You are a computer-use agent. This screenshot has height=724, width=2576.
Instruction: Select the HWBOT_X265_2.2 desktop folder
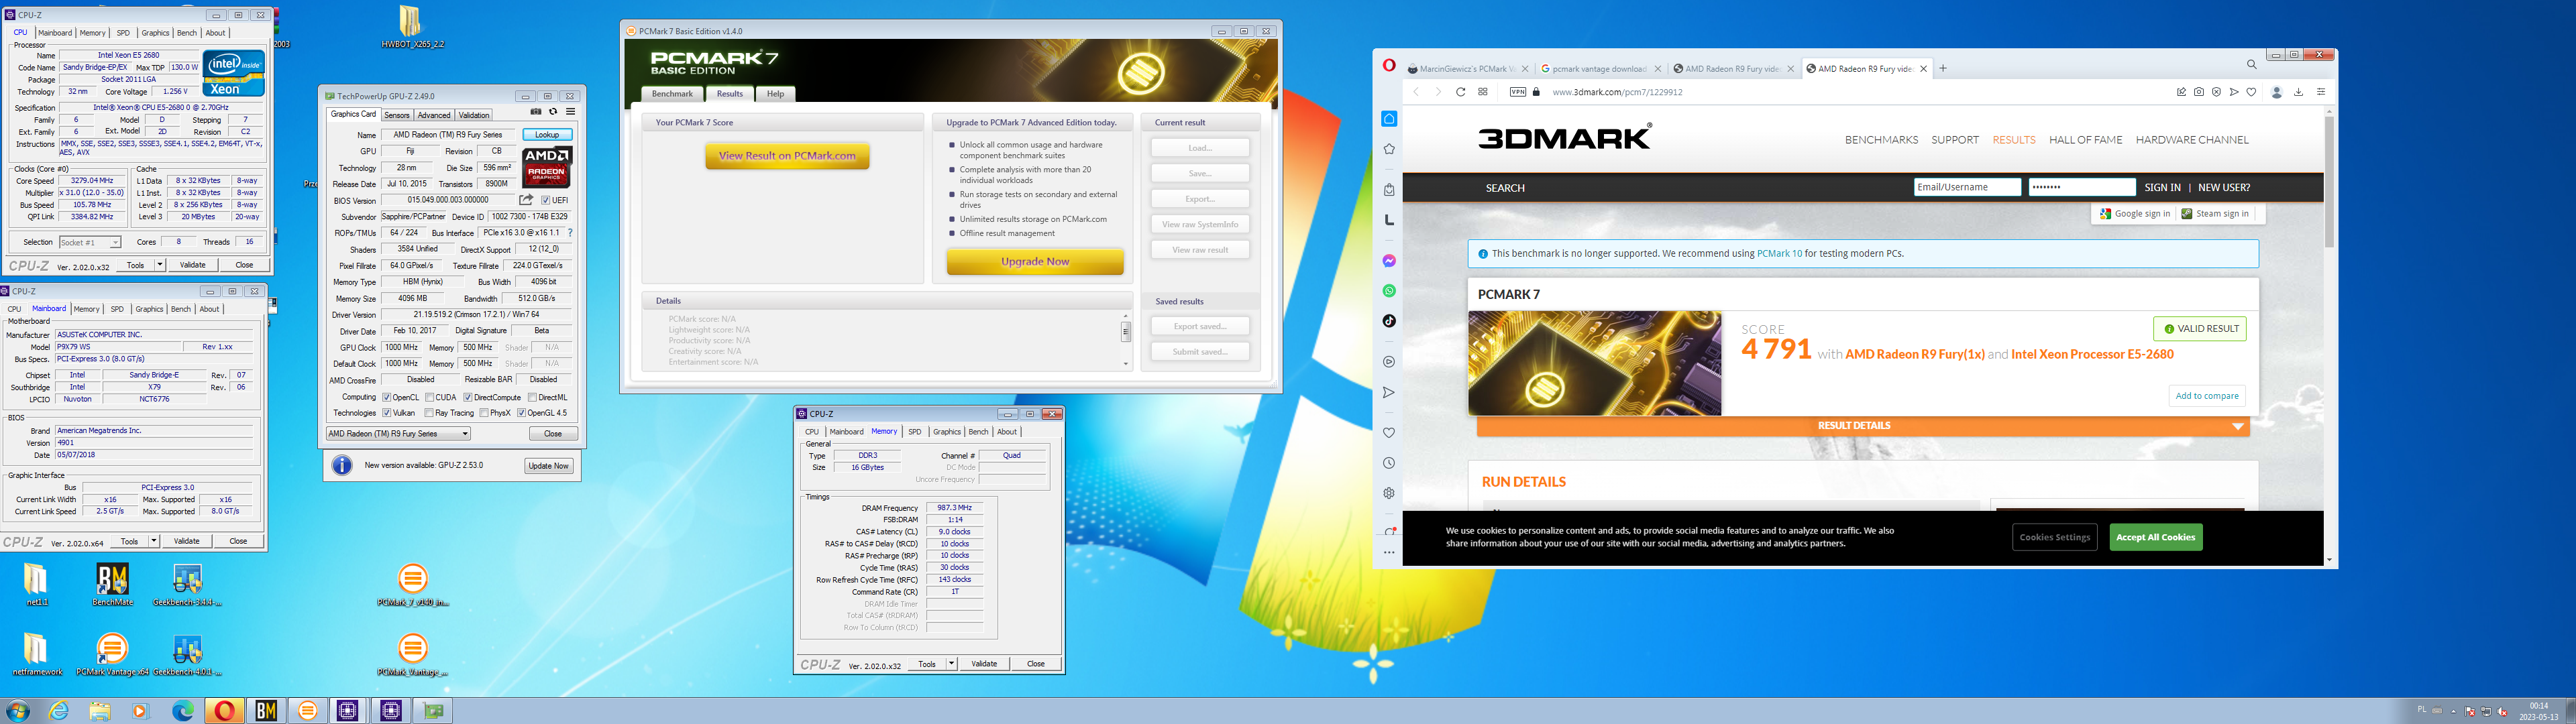click(412, 27)
